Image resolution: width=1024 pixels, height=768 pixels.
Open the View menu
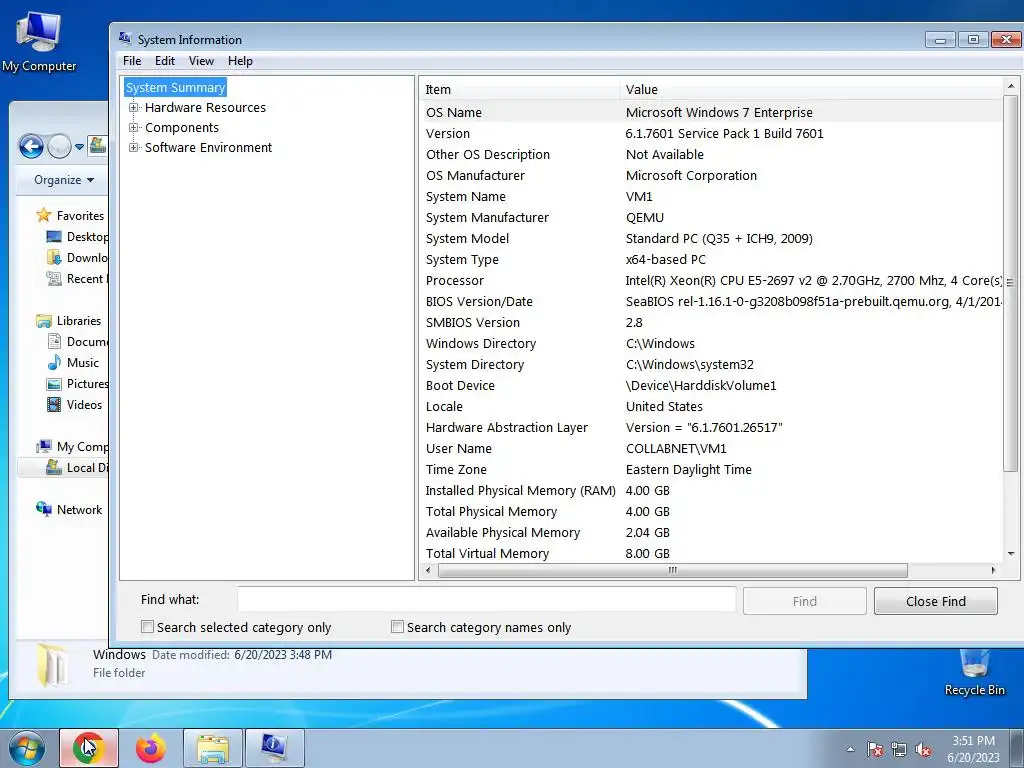pyautogui.click(x=201, y=61)
